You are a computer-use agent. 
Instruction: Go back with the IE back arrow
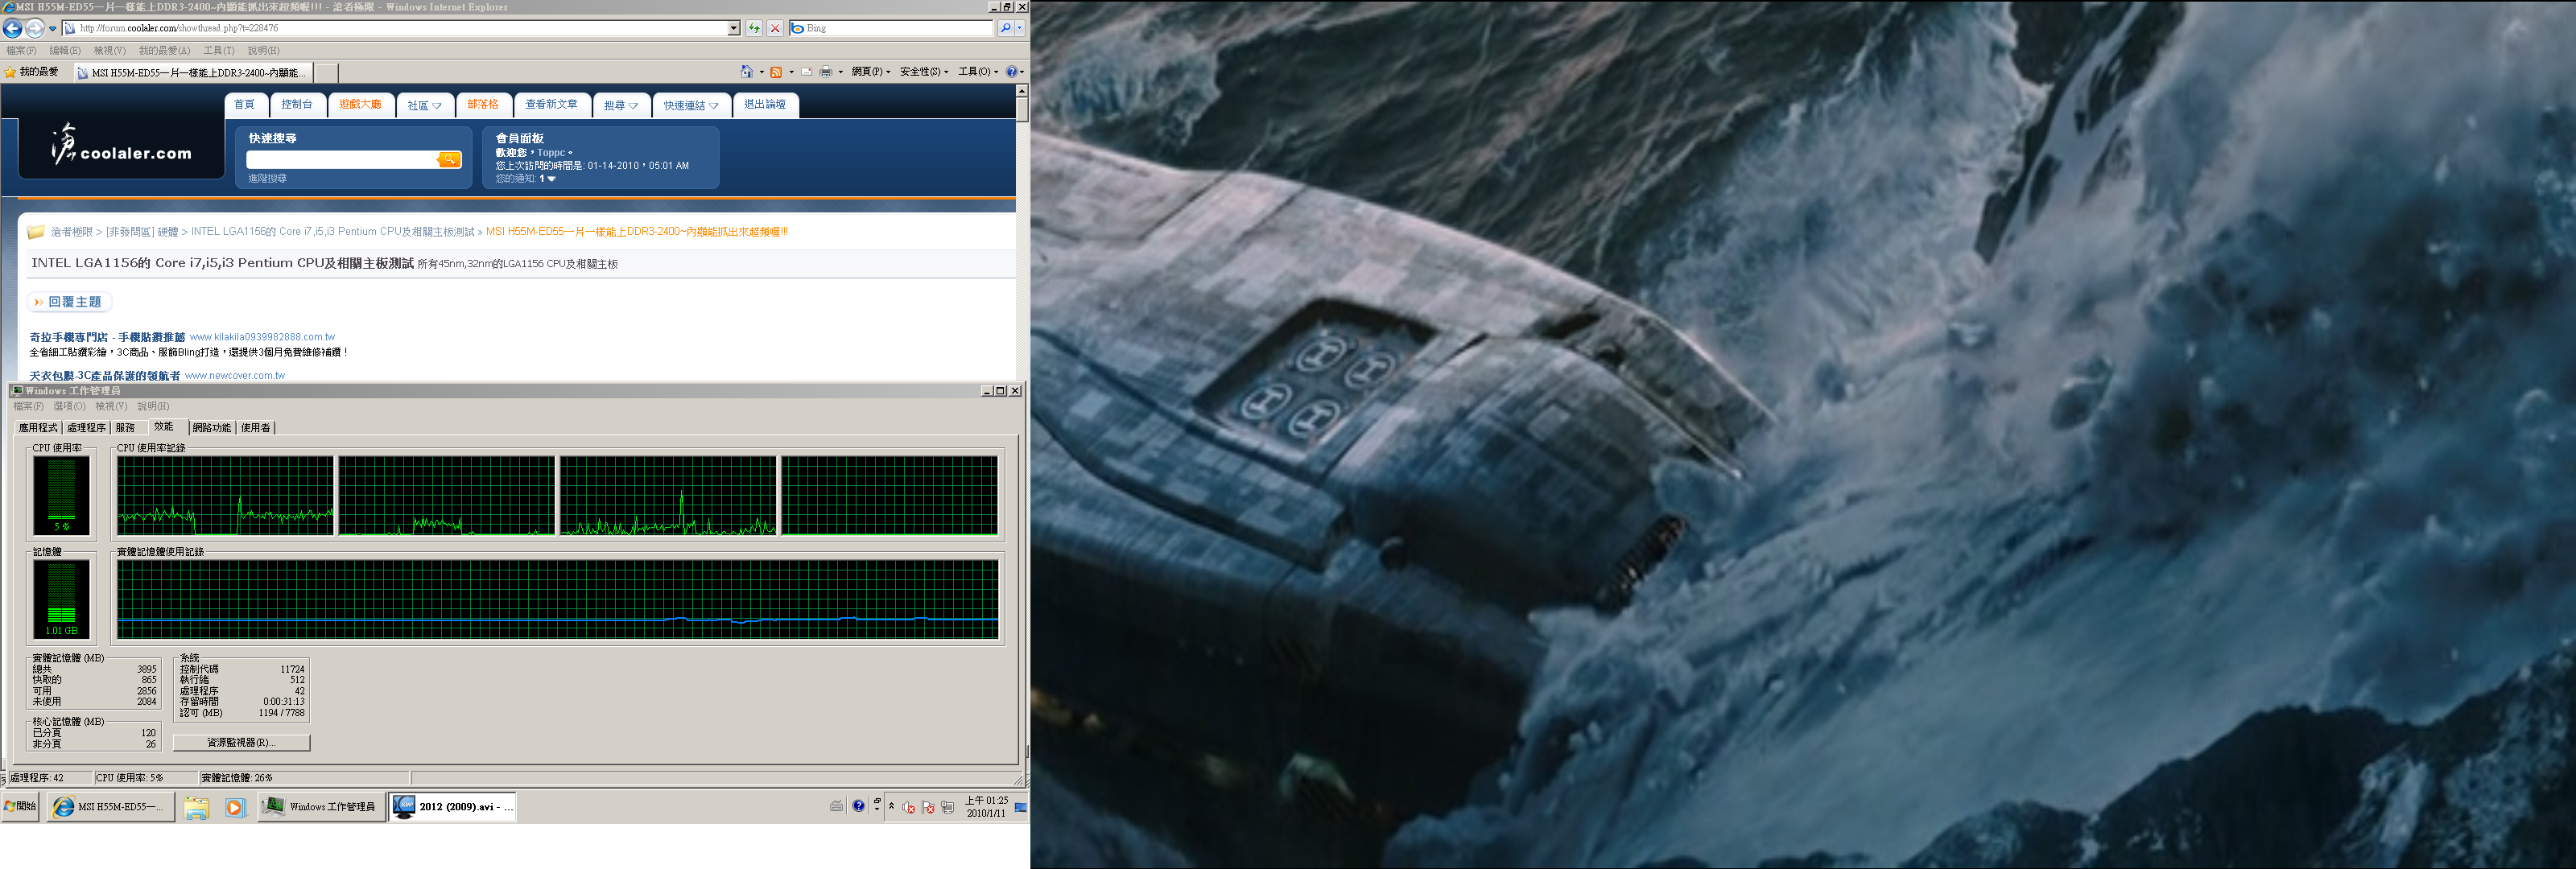(x=13, y=28)
